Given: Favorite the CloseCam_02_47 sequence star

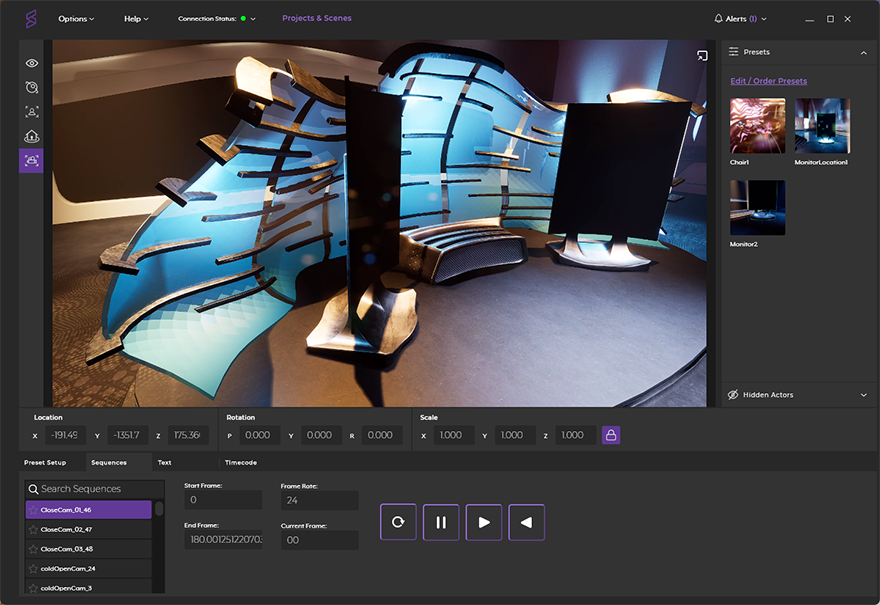Looking at the screenshot, I should click(33, 530).
